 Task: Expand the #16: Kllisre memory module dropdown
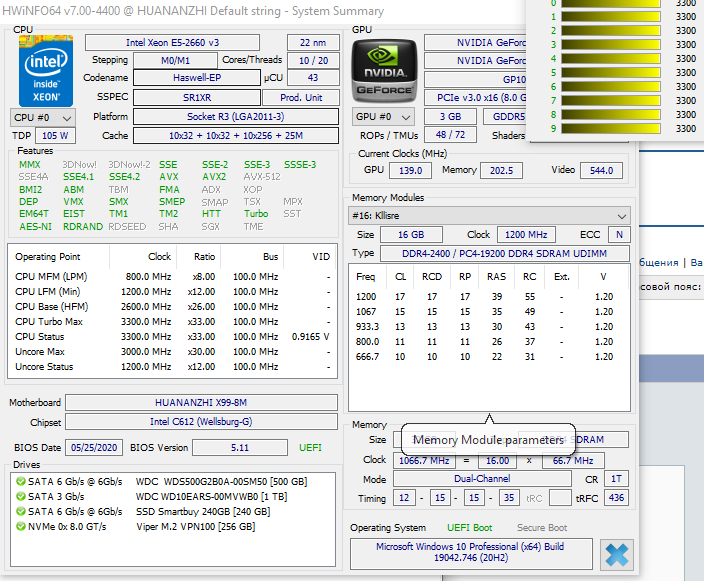(489, 216)
